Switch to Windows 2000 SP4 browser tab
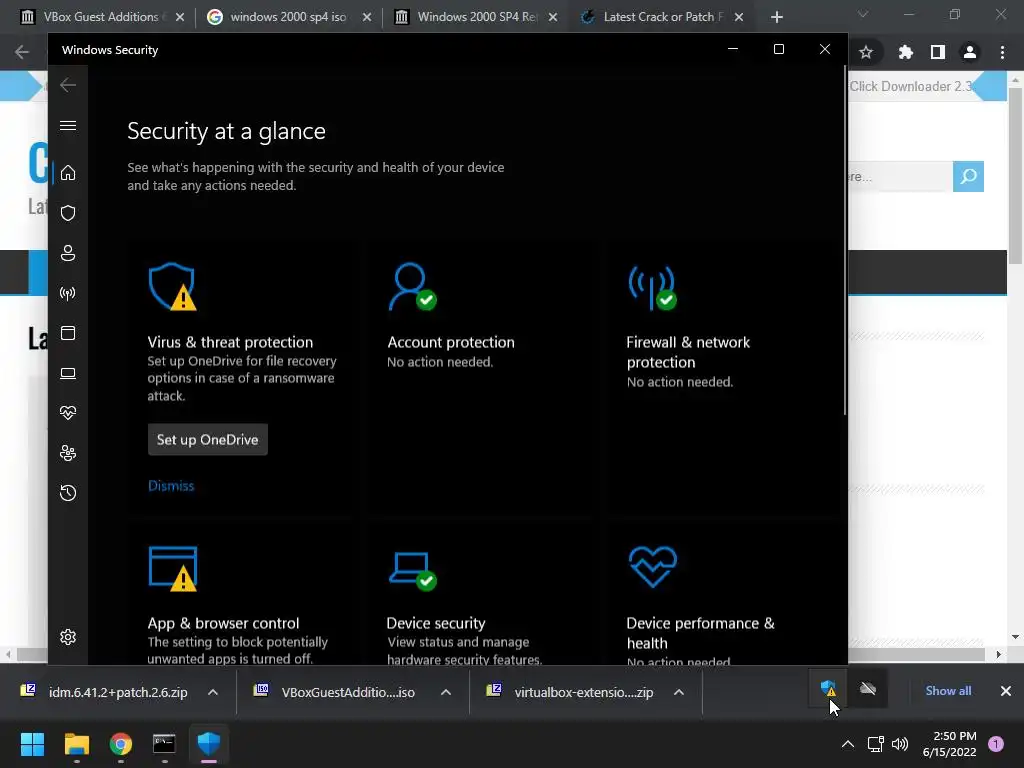The height and width of the screenshot is (768, 1024). (x=477, y=17)
